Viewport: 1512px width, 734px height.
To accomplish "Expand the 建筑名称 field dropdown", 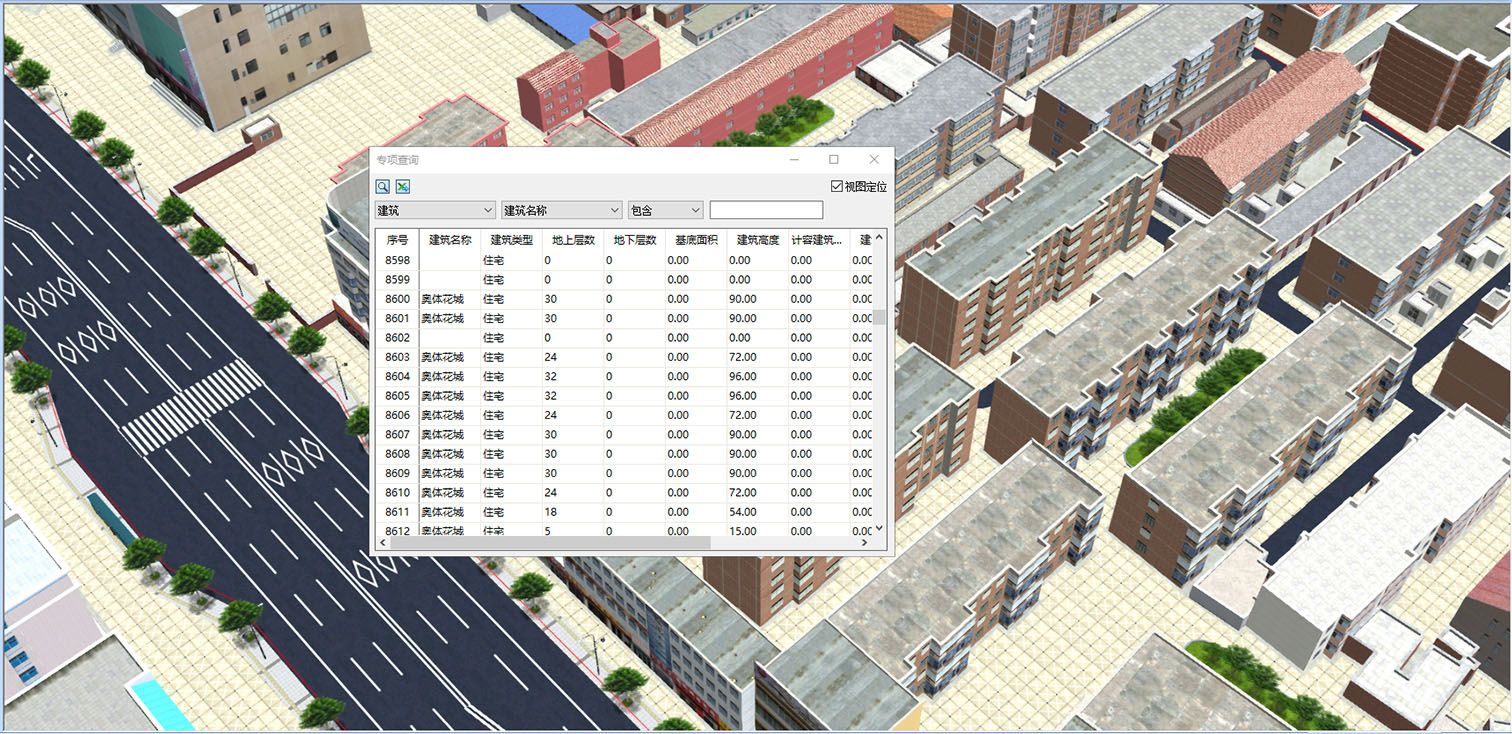I will (561, 210).
